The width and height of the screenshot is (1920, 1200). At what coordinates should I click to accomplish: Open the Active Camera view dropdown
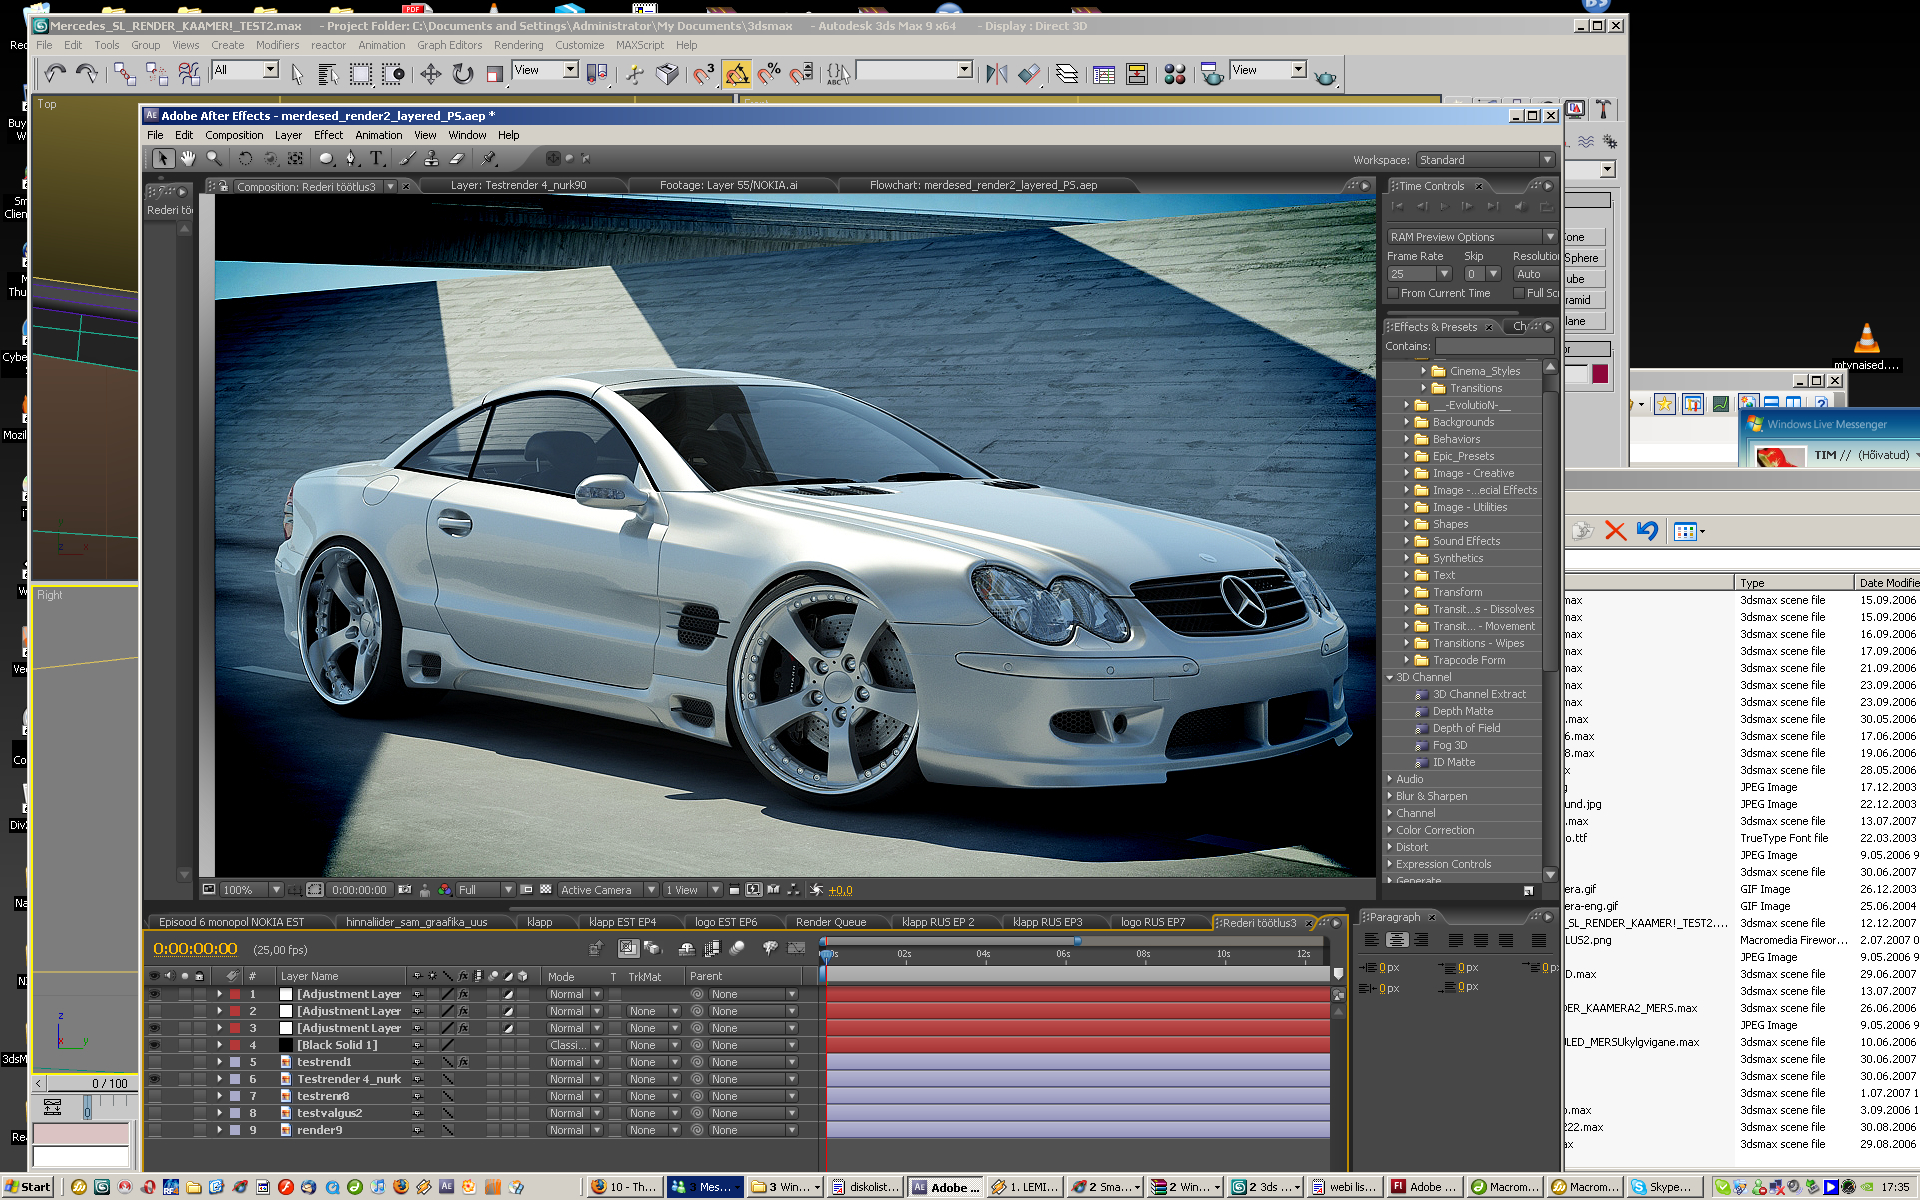(608, 889)
